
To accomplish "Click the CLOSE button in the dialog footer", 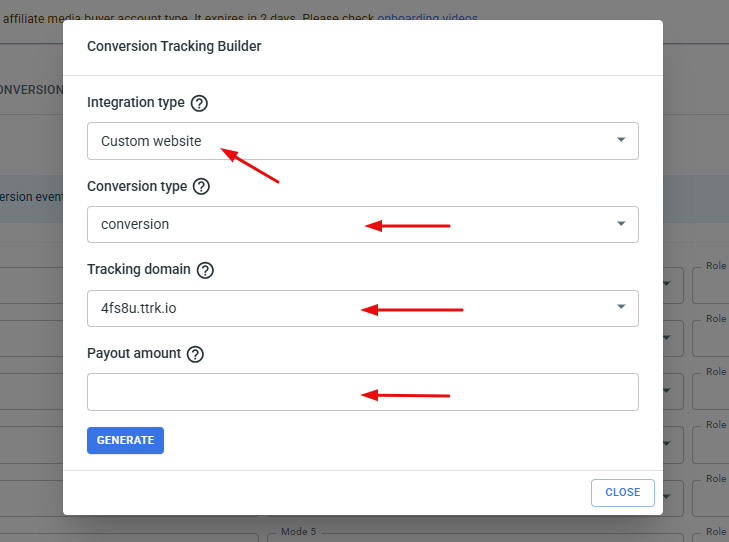I will point(622,492).
